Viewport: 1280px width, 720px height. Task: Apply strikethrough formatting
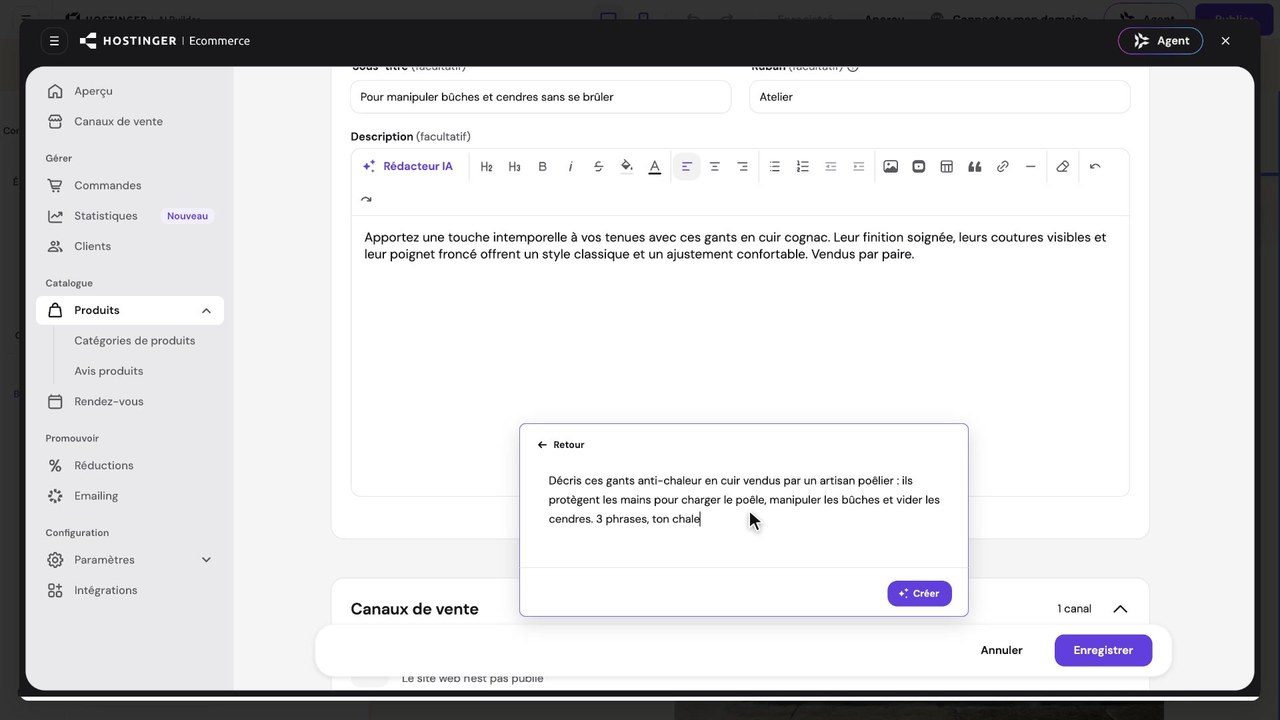(x=599, y=167)
